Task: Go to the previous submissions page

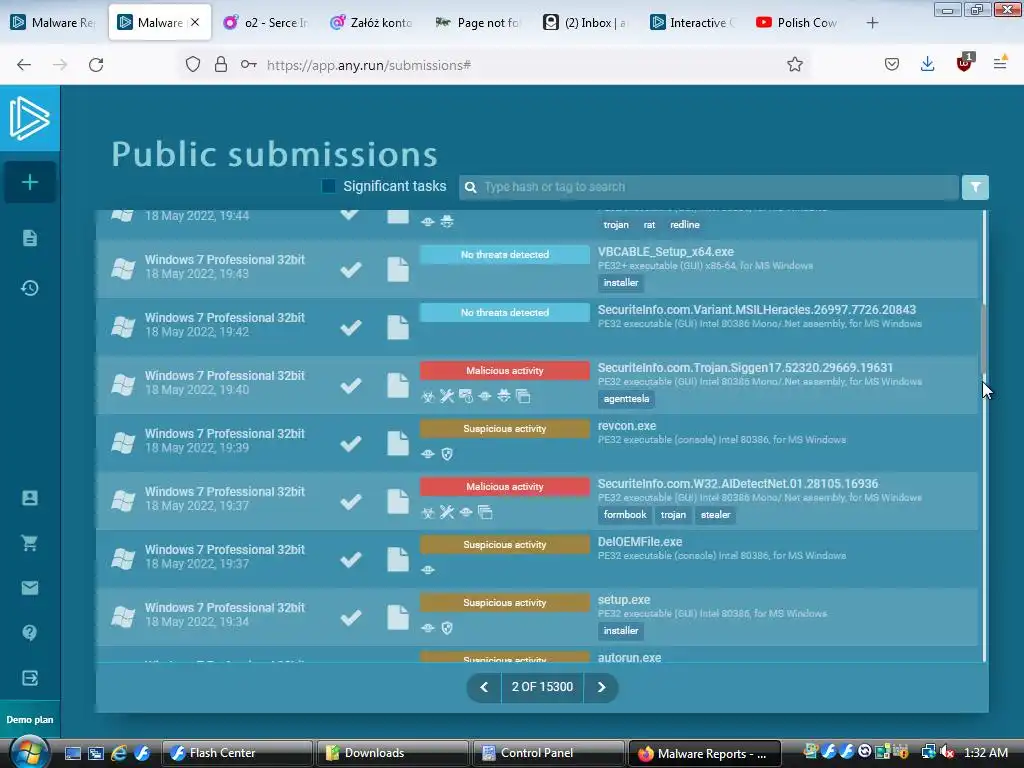Action: click(484, 687)
